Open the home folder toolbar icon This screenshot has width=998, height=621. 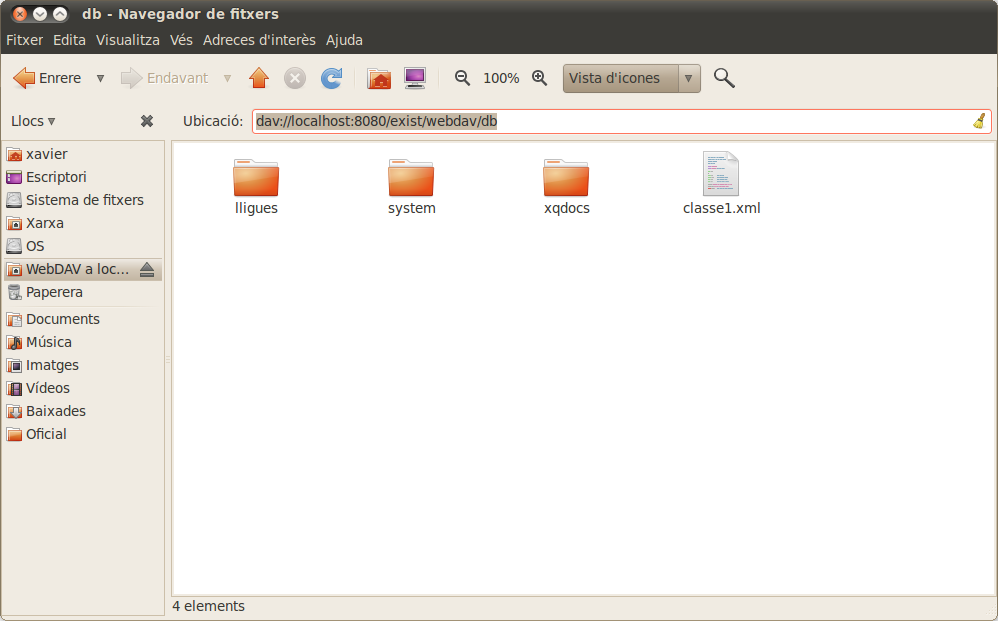pos(379,78)
